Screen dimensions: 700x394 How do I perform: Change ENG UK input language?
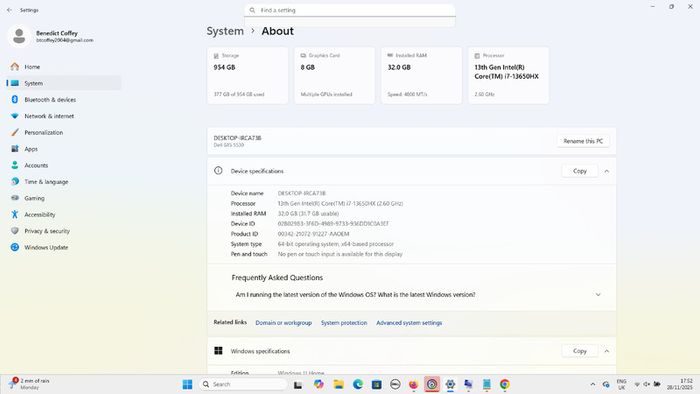621,384
